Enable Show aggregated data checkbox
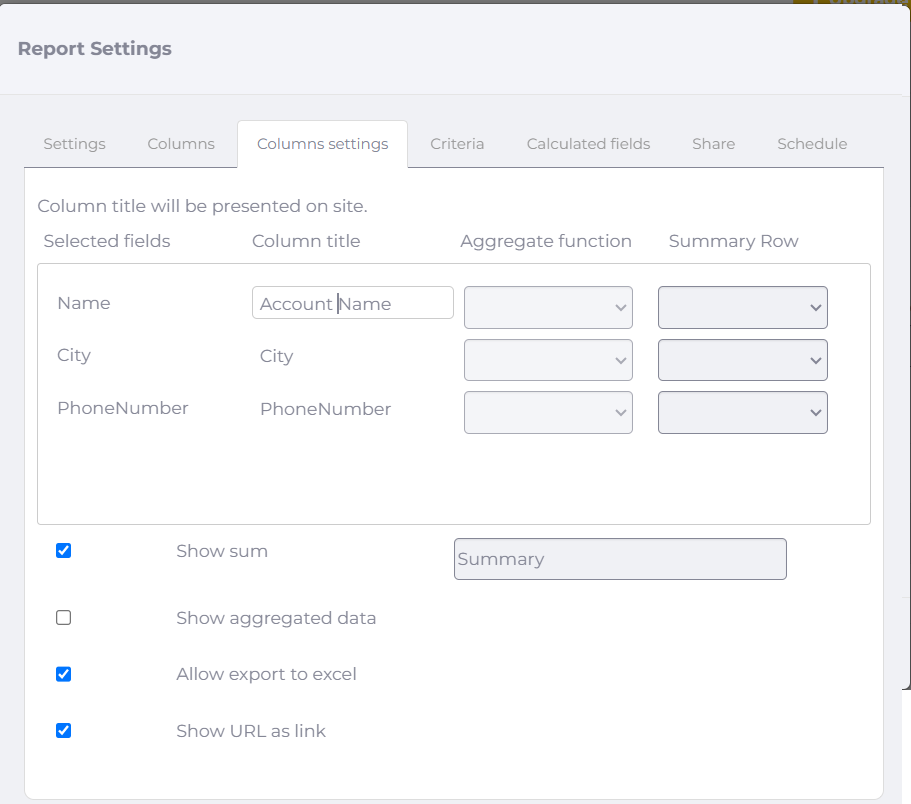The width and height of the screenshot is (911, 804). coord(63,618)
